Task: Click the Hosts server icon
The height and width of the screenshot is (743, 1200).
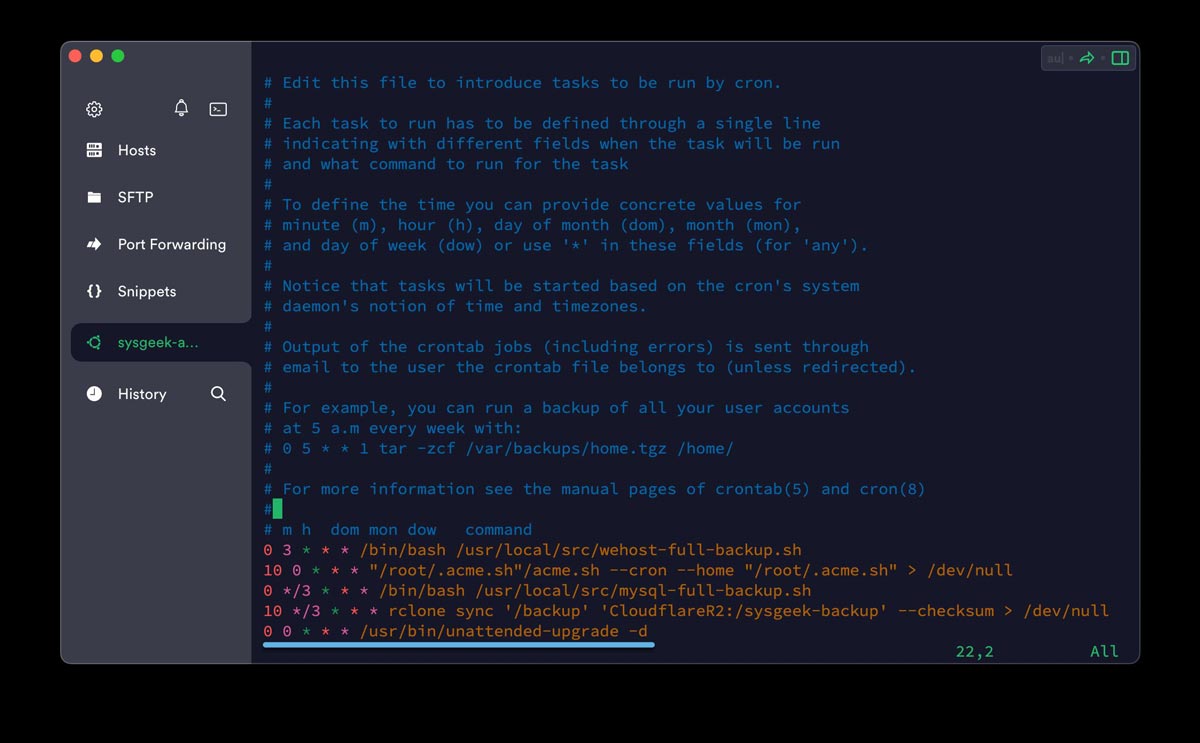Action: click(94, 150)
